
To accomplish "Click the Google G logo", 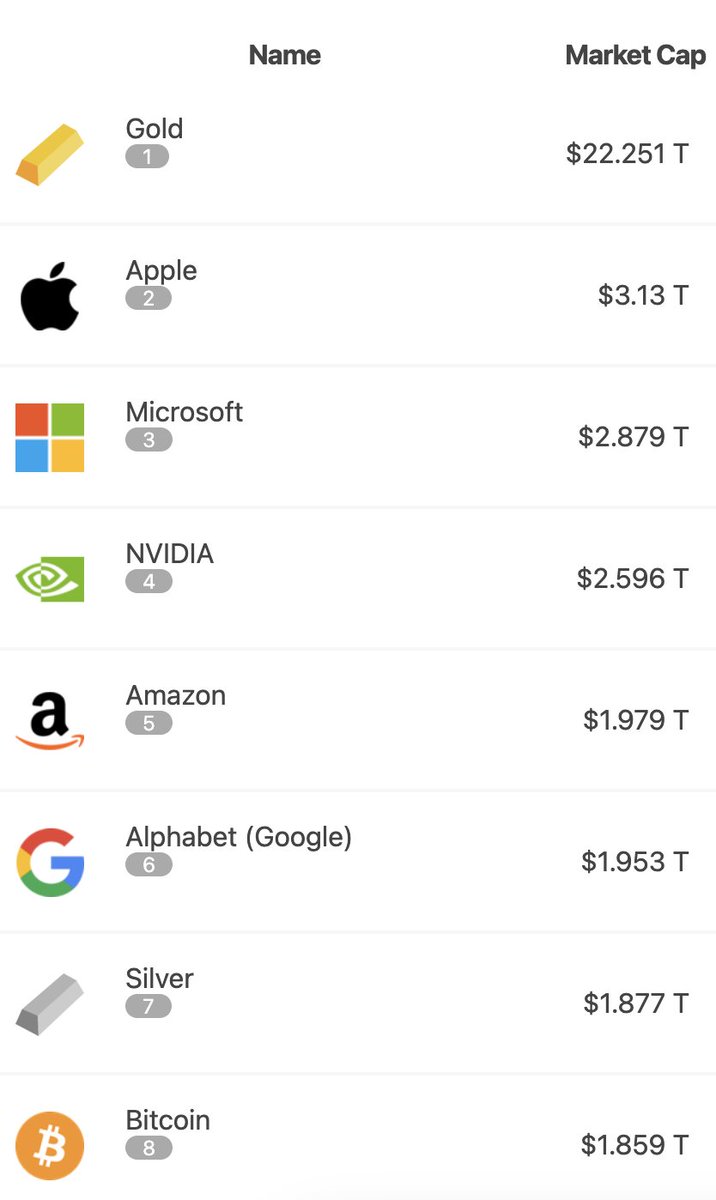I will [x=50, y=862].
